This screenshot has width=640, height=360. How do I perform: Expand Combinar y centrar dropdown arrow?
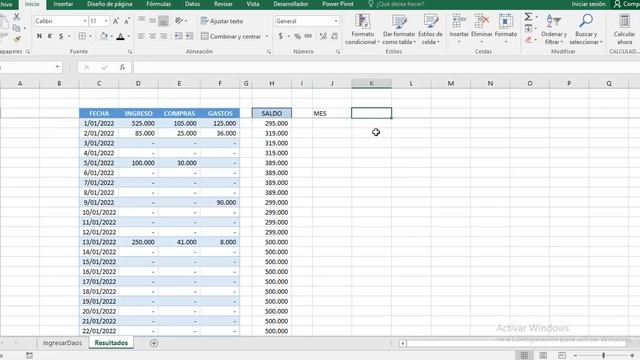(267, 36)
